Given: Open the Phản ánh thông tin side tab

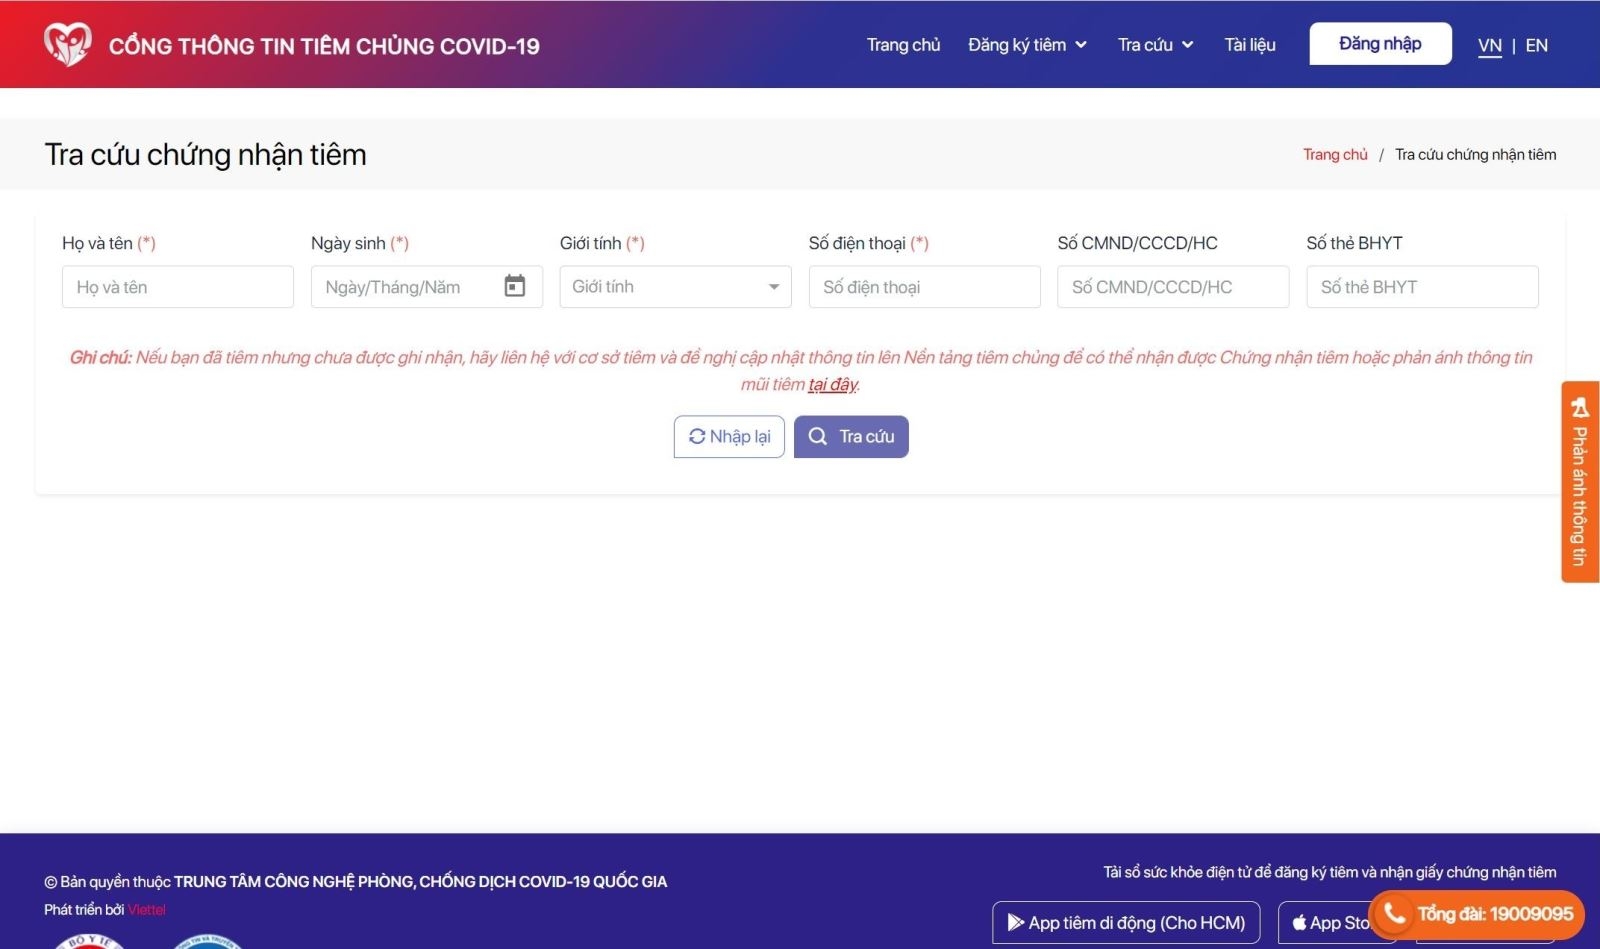Looking at the screenshot, I should [x=1580, y=482].
